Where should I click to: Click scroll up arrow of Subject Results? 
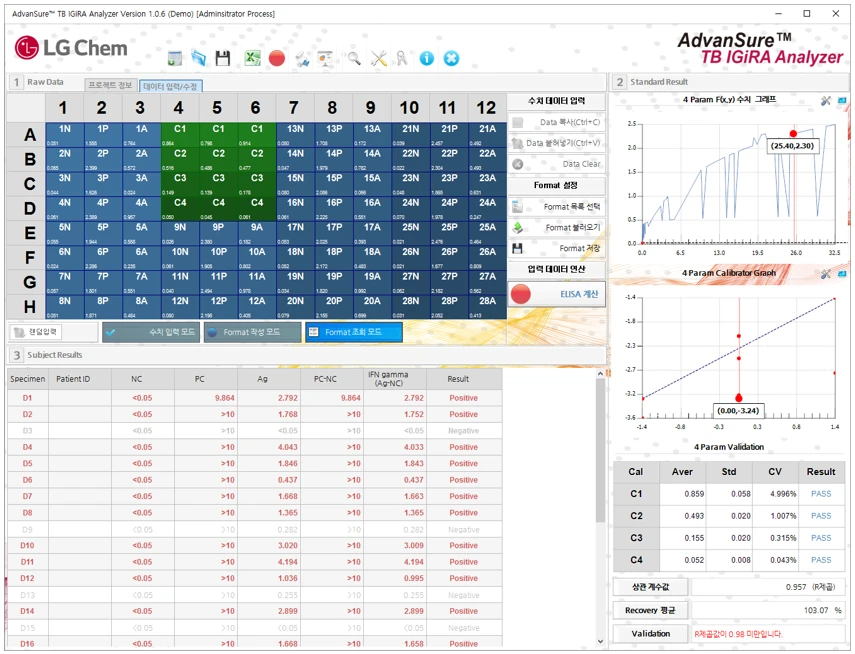tap(600, 374)
